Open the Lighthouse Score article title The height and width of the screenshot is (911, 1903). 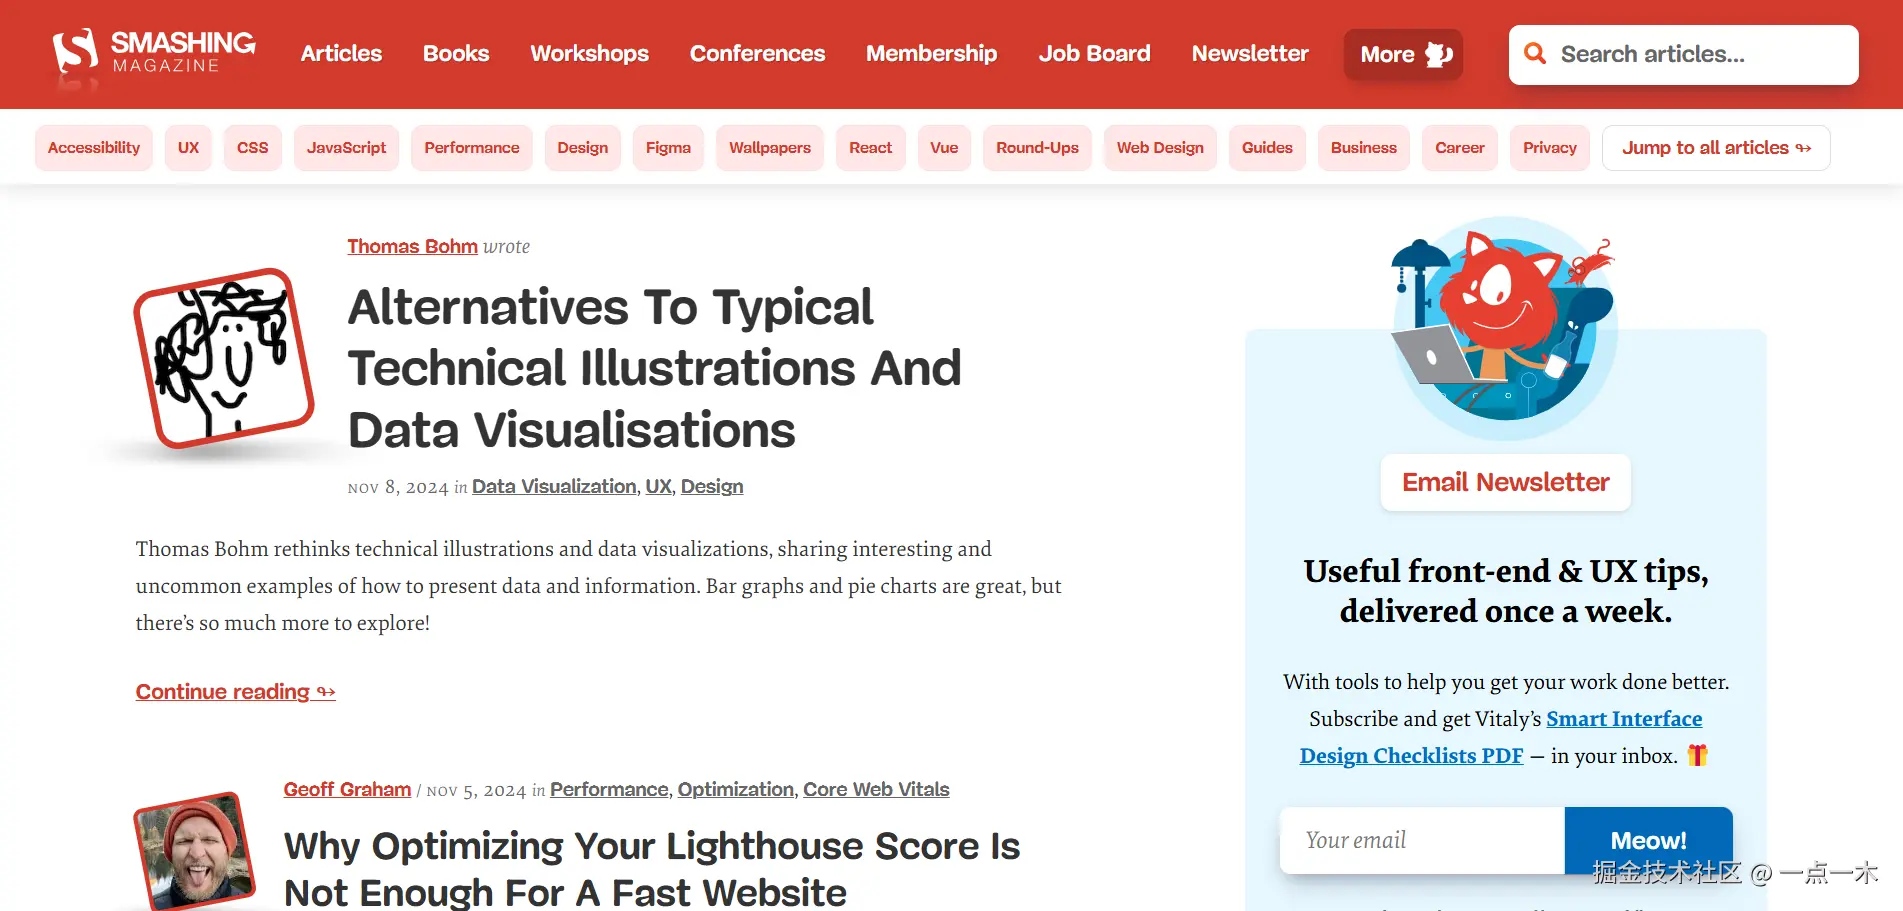[x=652, y=869]
